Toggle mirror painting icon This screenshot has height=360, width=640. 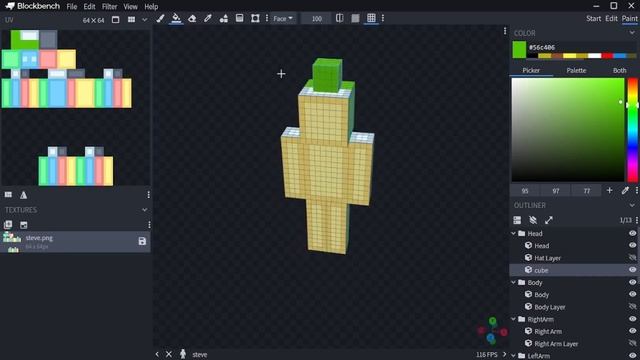pyautogui.click(x=339, y=18)
